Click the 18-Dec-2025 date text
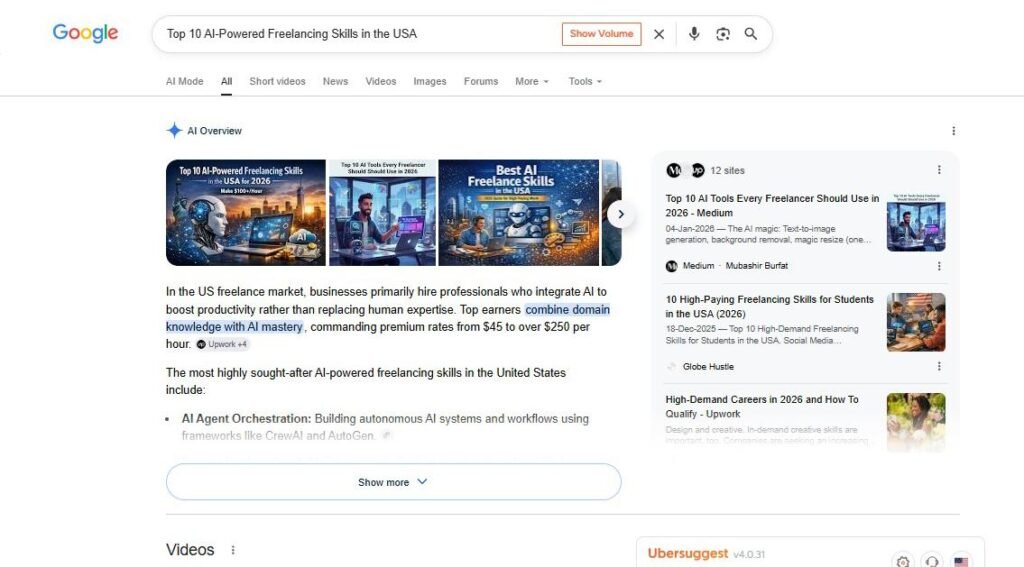Viewport: 1024px width, 567px height. (691, 329)
